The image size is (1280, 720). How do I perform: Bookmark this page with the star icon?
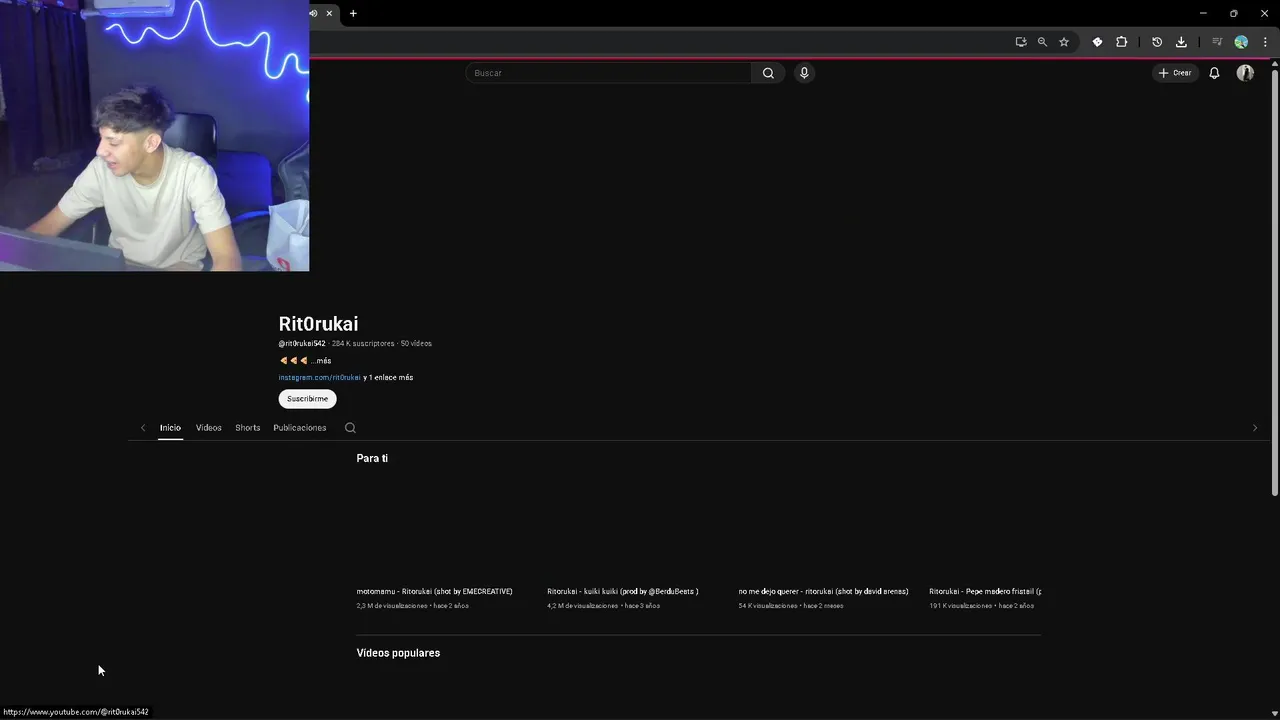pos(1064,42)
